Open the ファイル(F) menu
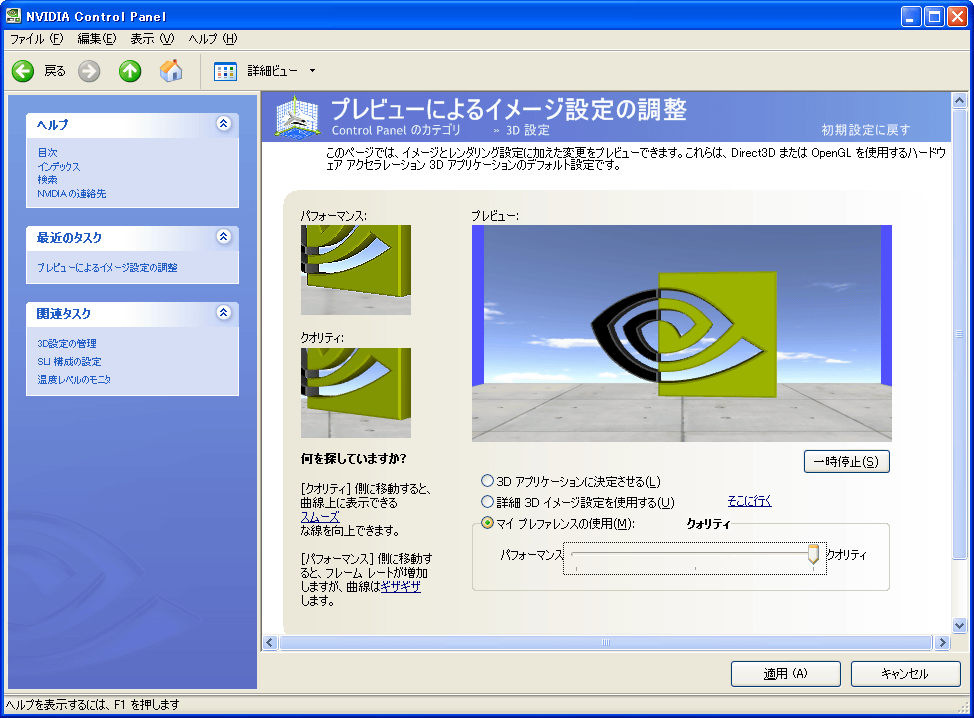Viewport: 974px width, 718px height. 36,39
